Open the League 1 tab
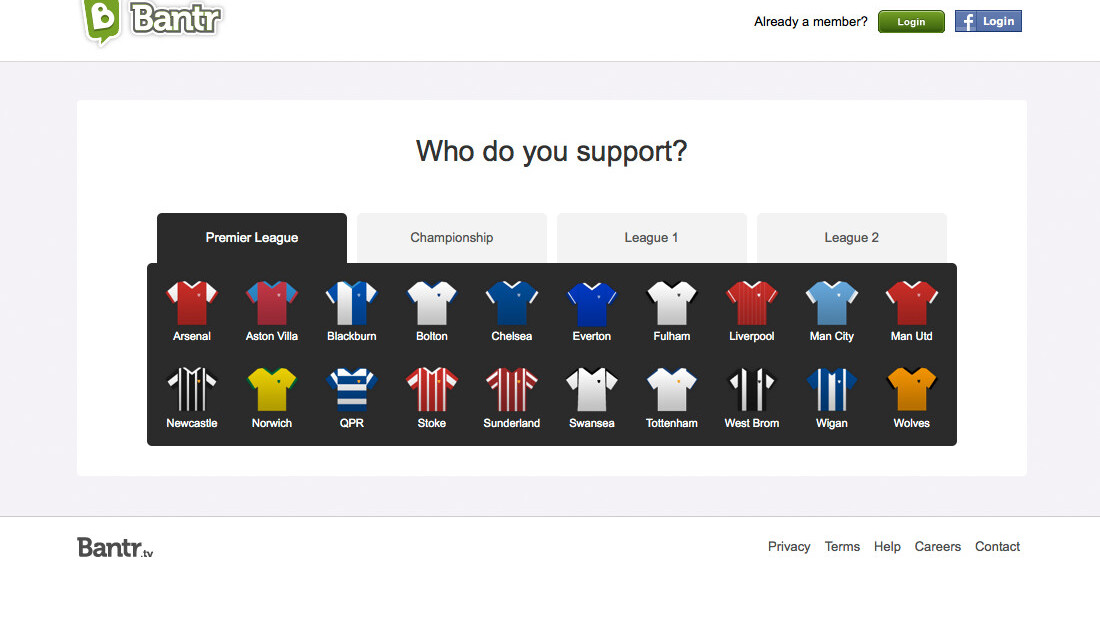Image resolution: width=1100 pixels, height=619 pixels. (652, 238)
